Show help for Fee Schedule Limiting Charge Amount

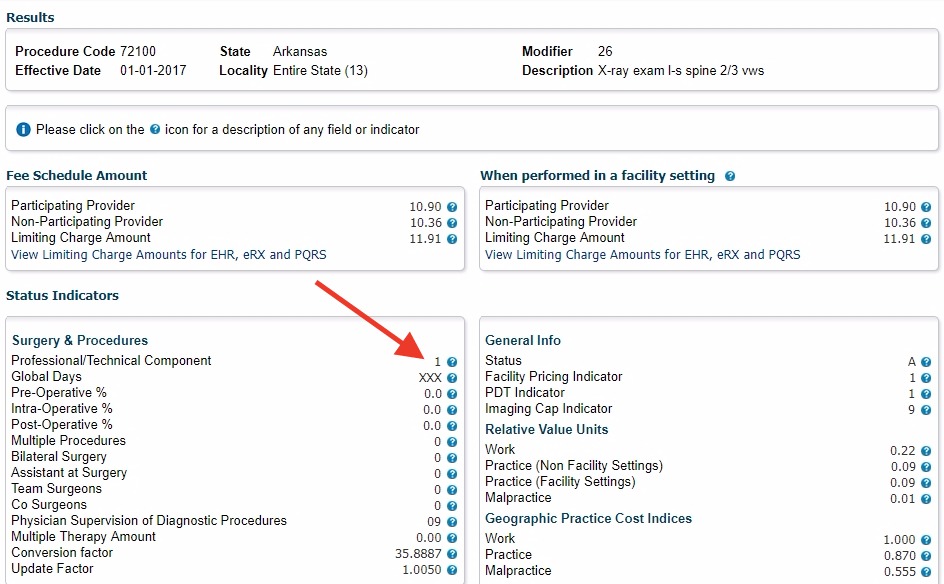tap(452, 239)
